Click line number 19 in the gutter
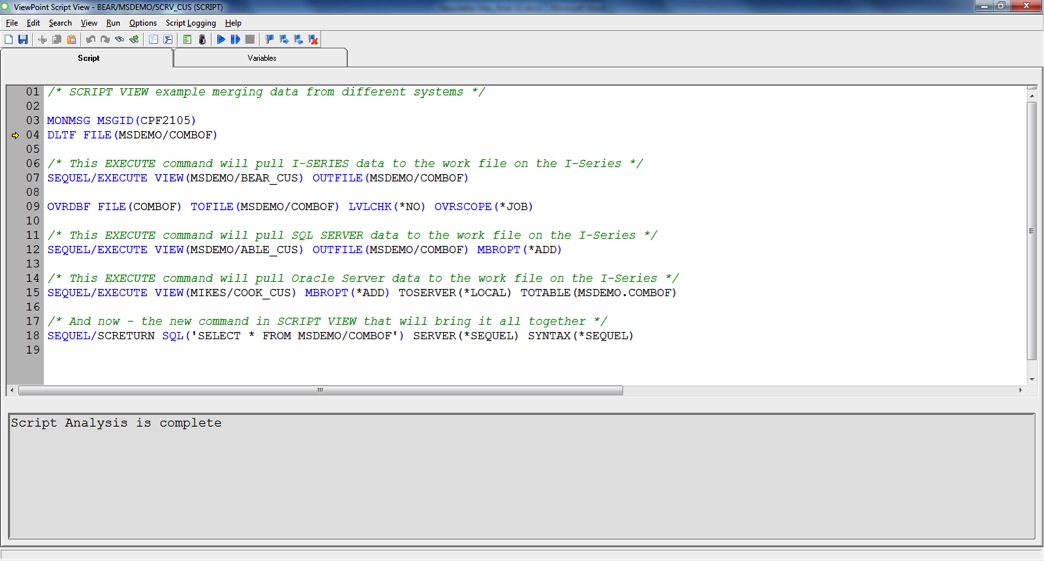The width and height of the screenshot is (1044, 561). point(33,350)
